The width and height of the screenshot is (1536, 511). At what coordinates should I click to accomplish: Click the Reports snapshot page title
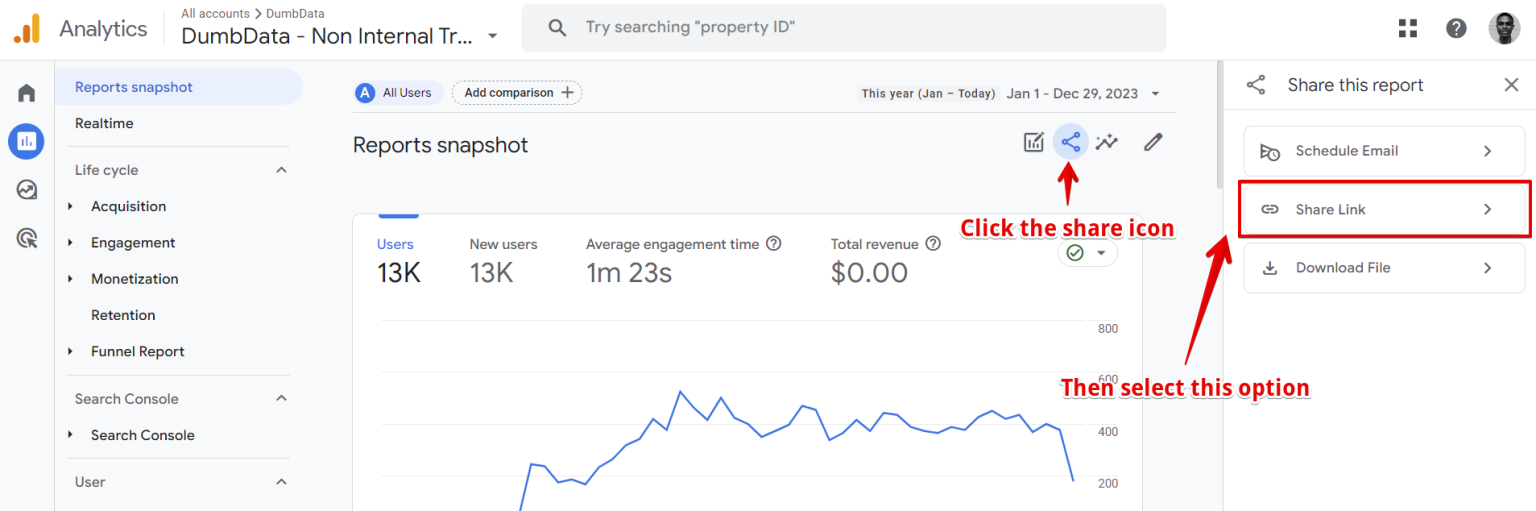point(440,145)
